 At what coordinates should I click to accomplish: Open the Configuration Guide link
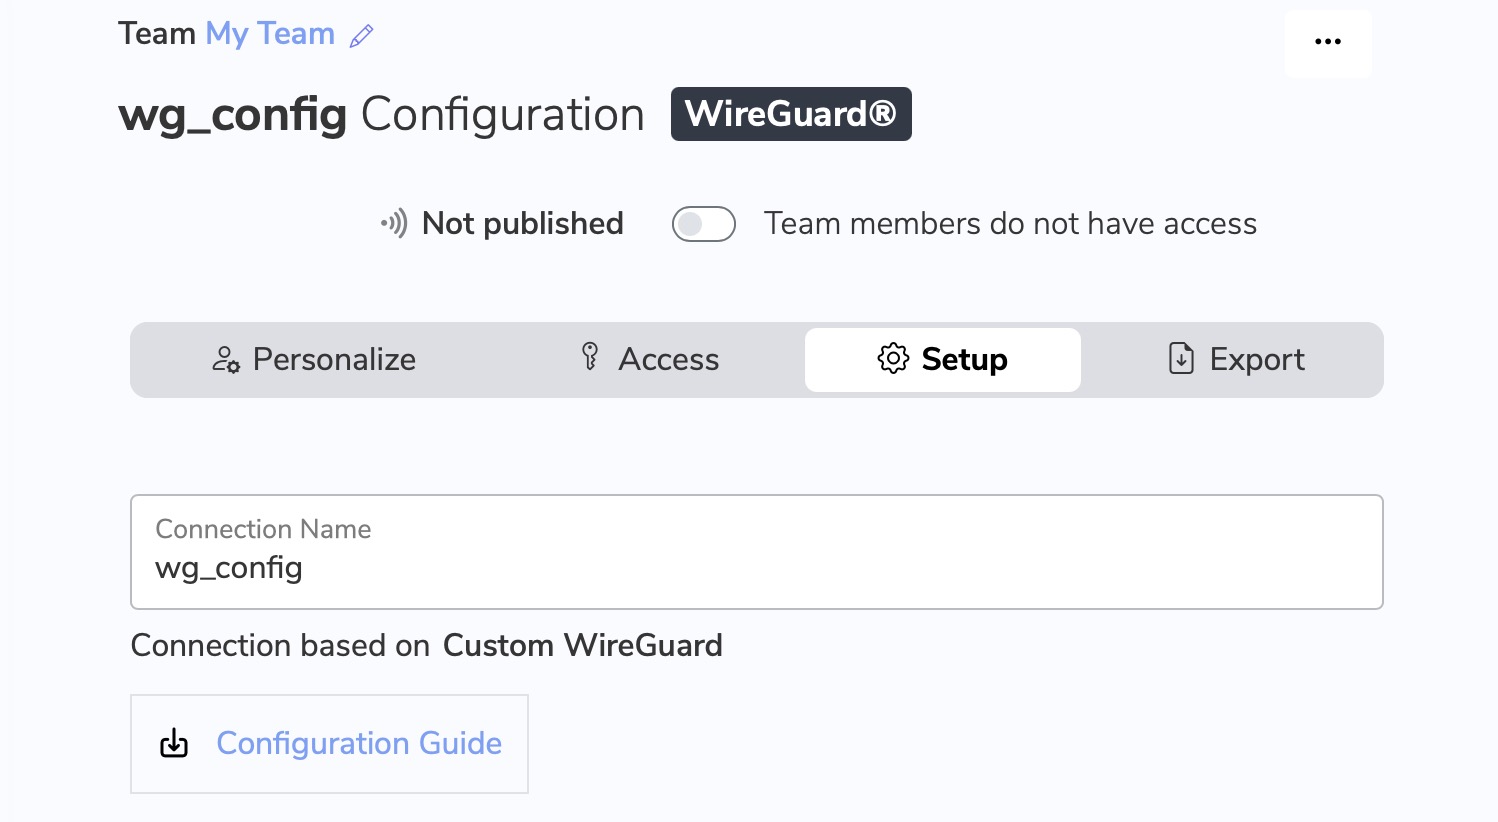[359, 743]
